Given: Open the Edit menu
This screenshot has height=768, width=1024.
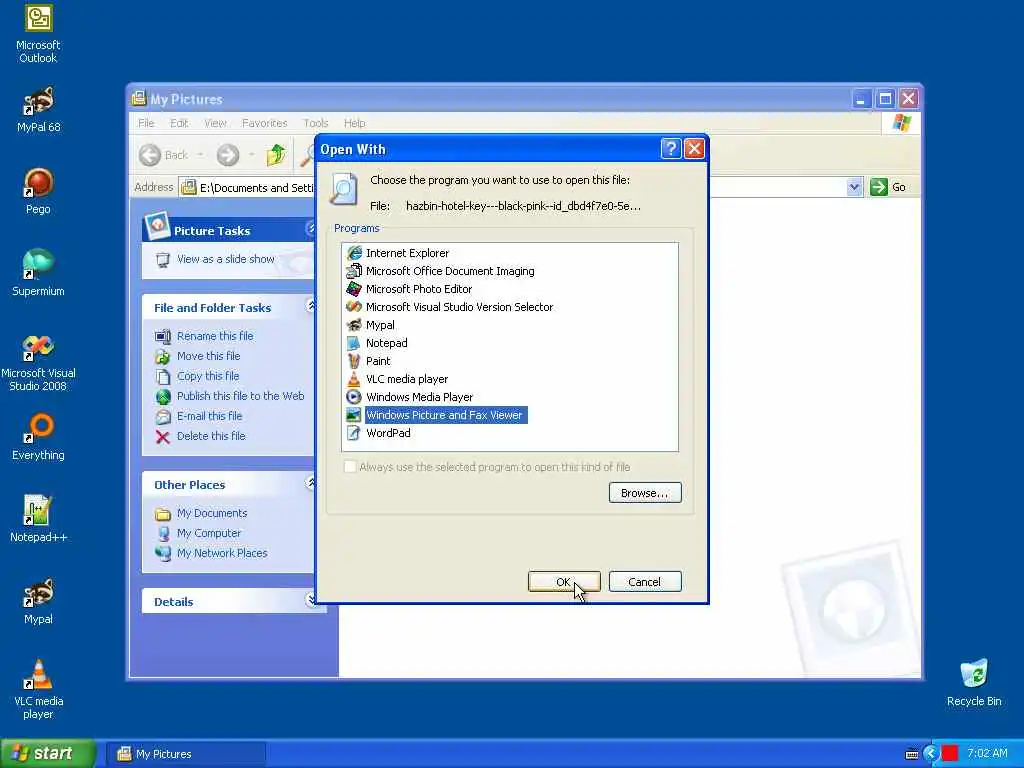Looking at the screenshot, I should click(x=179, y=123).
